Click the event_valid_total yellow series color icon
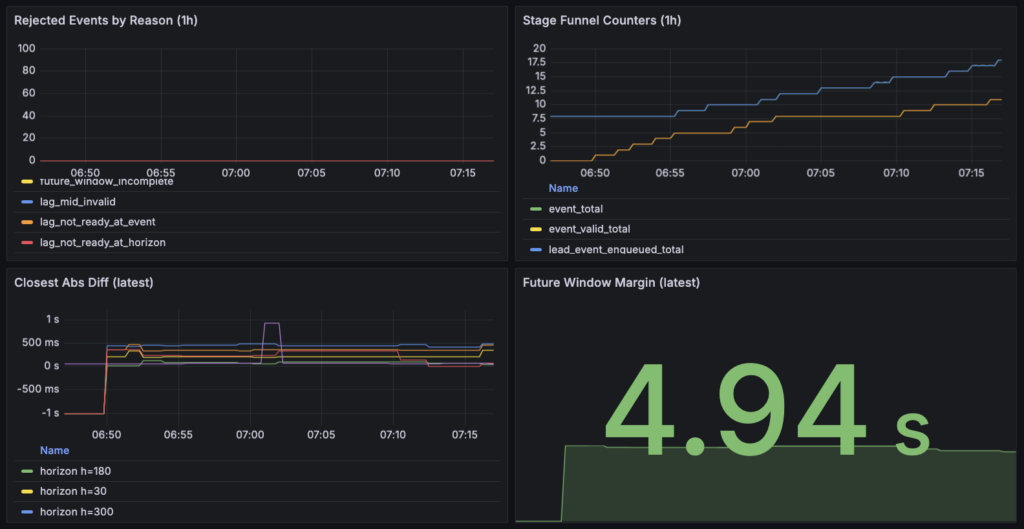 pos(536,229)
